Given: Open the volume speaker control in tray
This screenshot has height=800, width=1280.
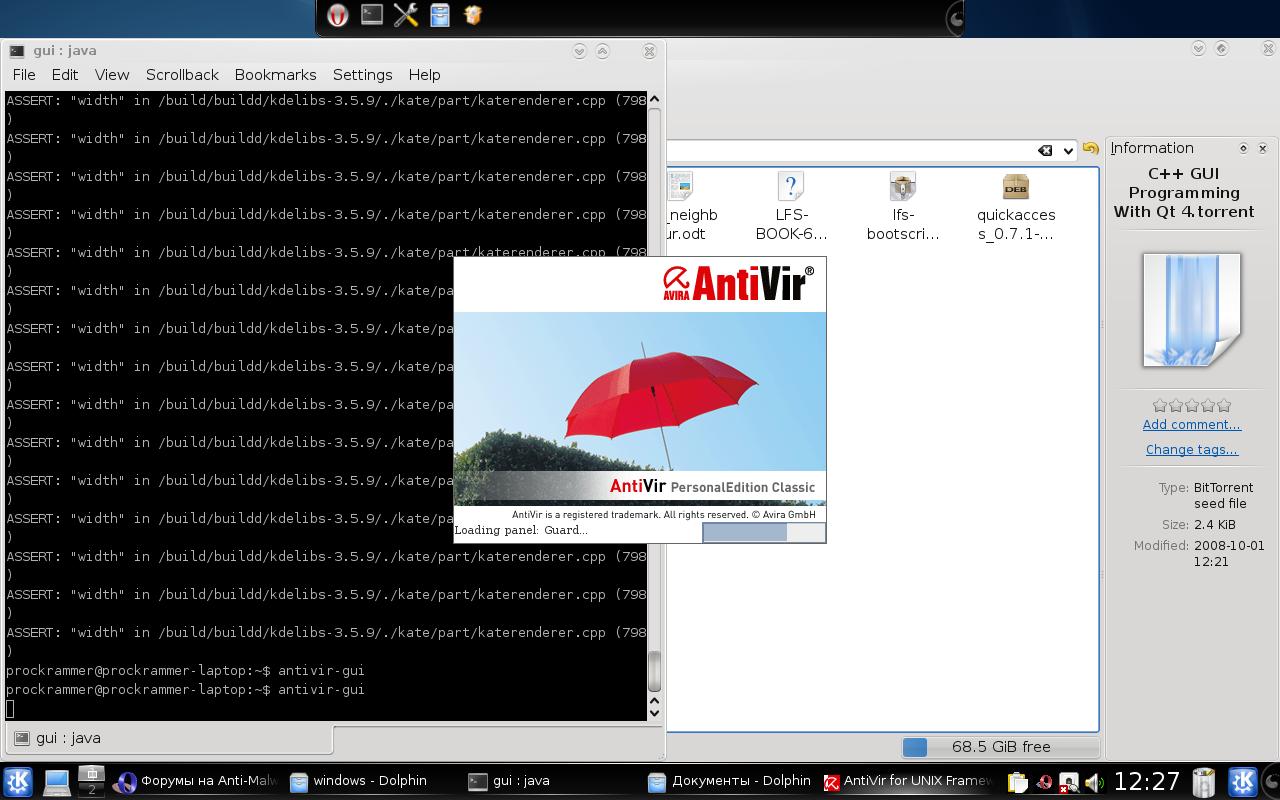Looking at the screenshot, I should pos(1093,782).
